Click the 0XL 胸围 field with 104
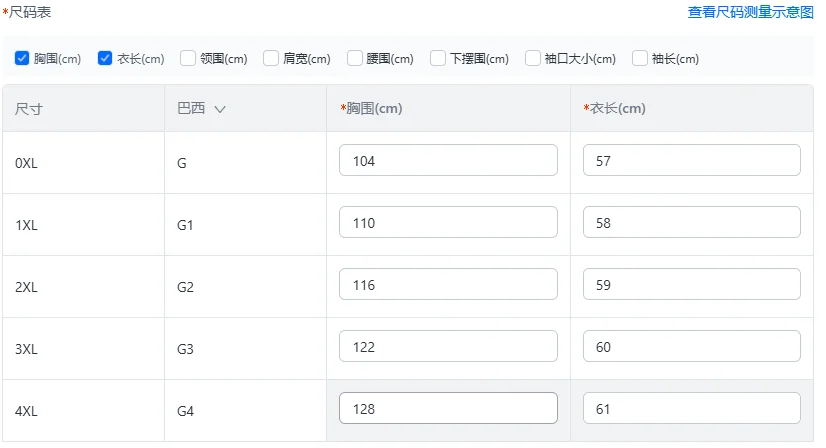Viewport: 826px width, 448px height. [448, 161]
